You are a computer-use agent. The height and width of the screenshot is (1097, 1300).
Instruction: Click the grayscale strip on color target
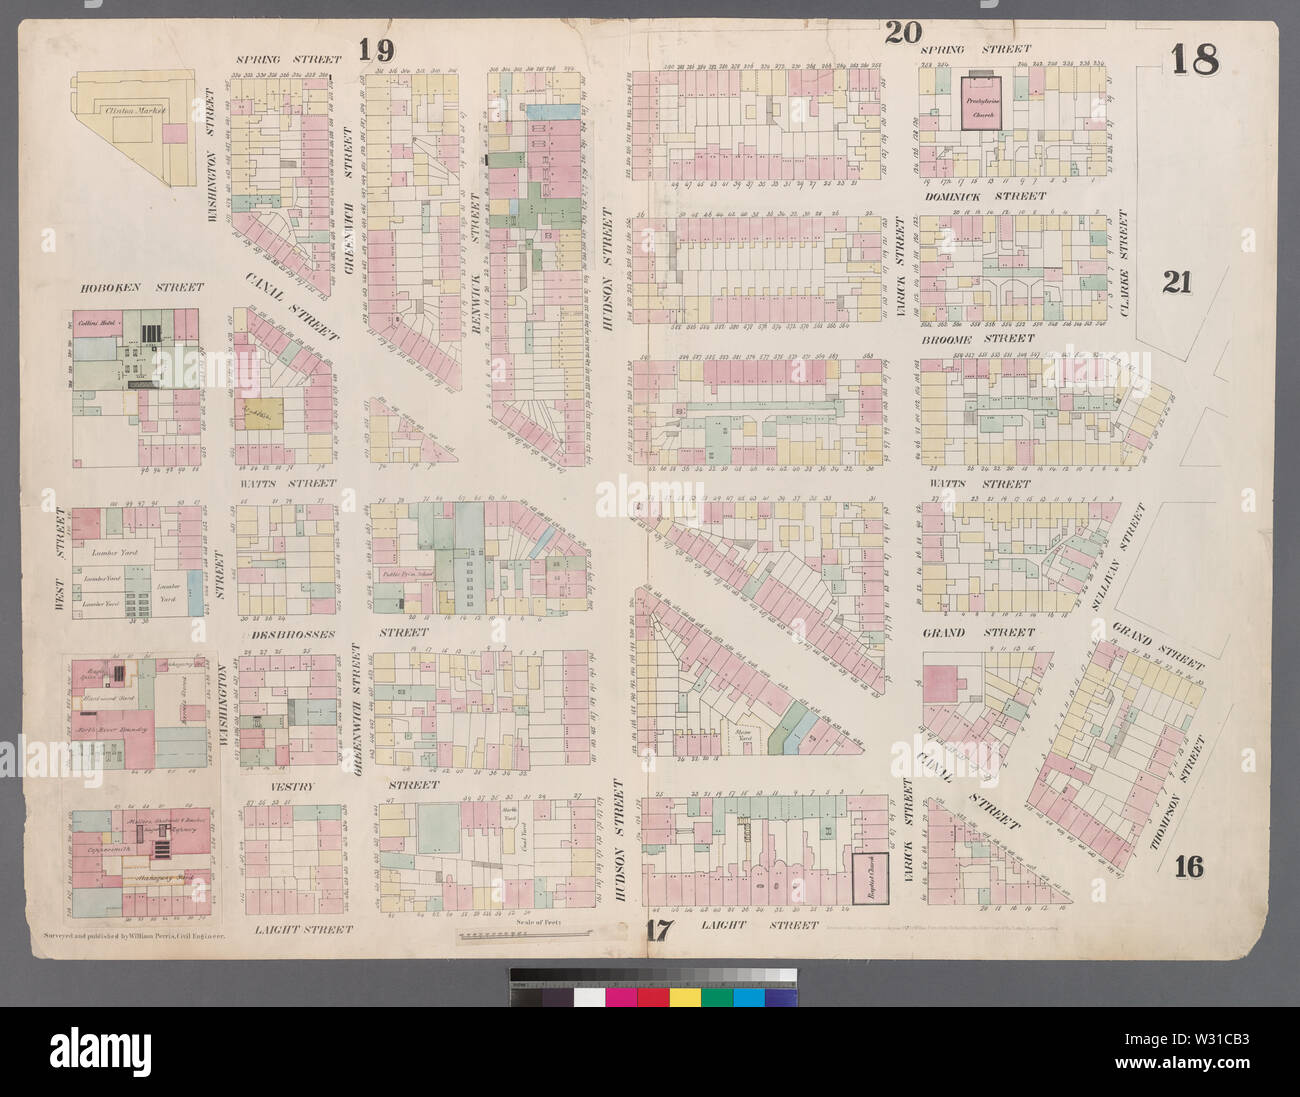point(653,976)
